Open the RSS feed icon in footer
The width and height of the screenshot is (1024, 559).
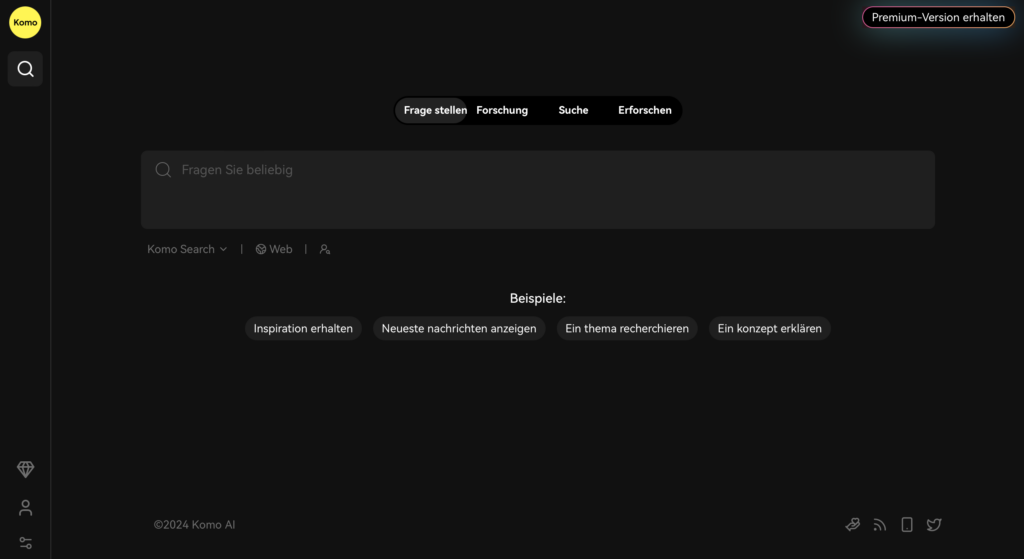(x=880, y=524)
